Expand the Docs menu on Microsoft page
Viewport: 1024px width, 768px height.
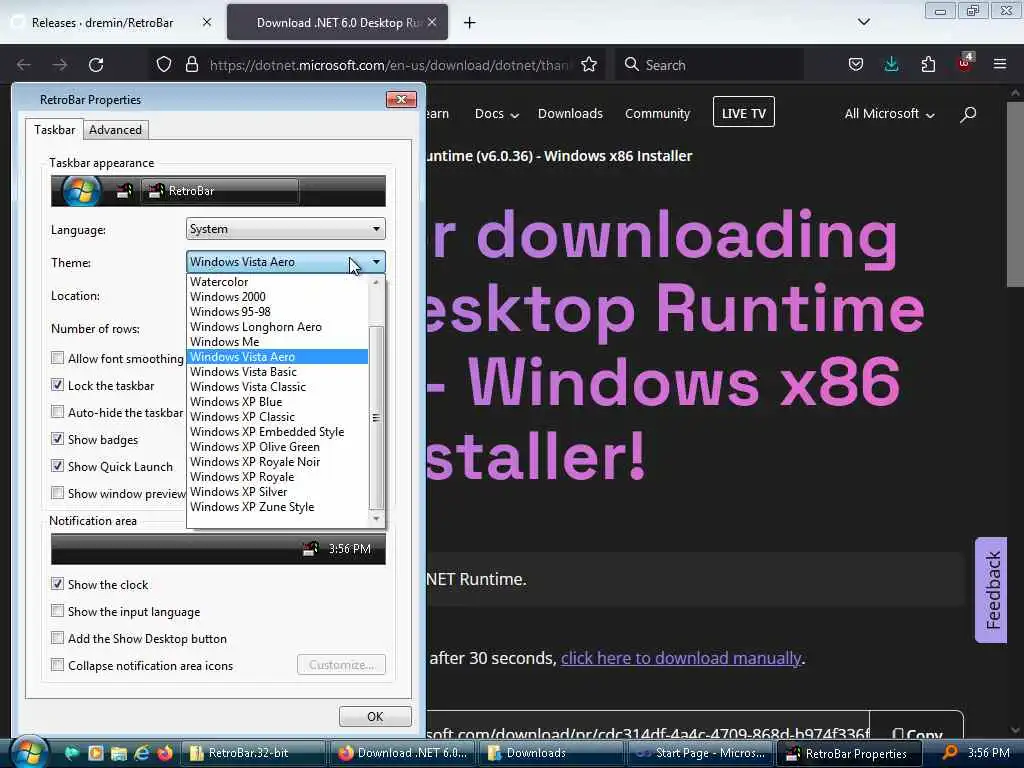(x=497, y=114)
